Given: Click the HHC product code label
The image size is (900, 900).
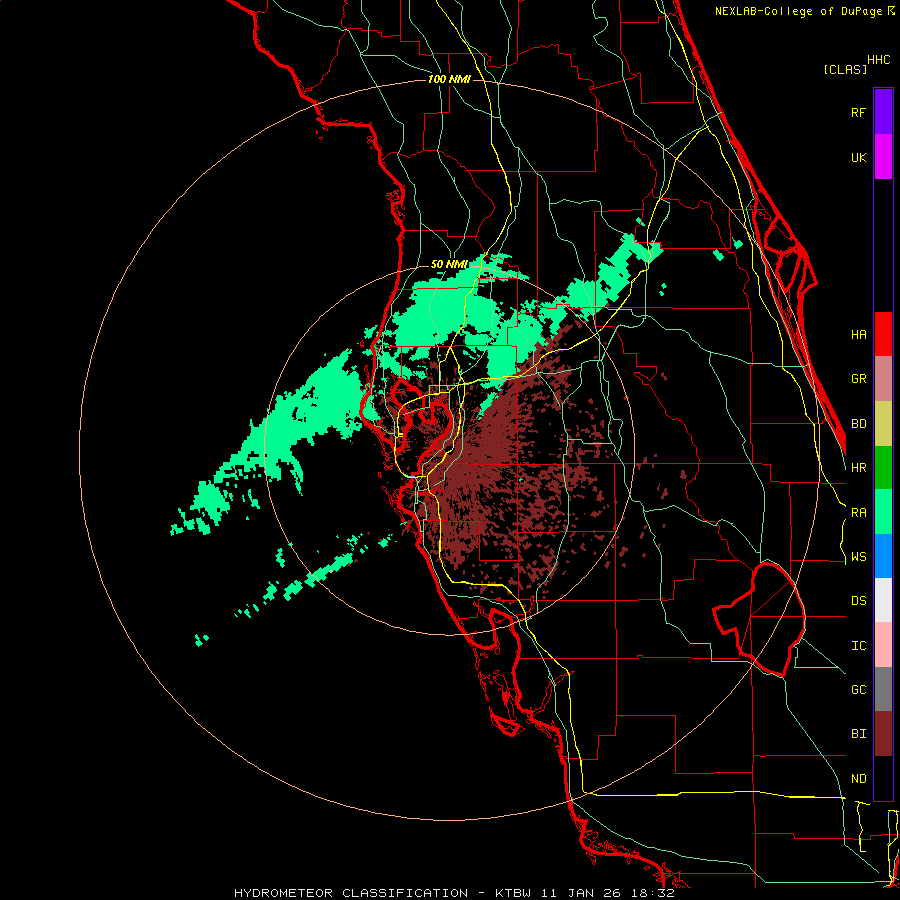Looking at the screenshot, I should [879, 60].
